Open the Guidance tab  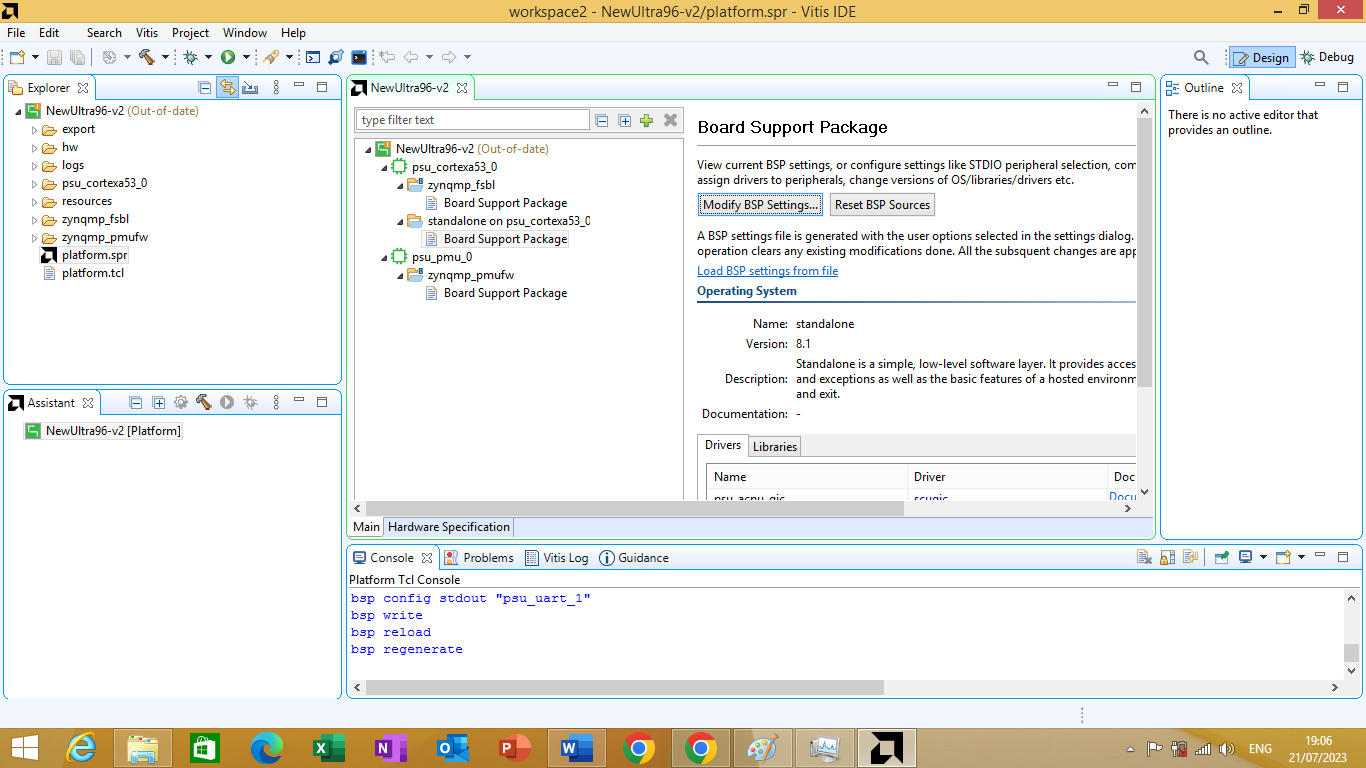pyautogui.click(x=634, y=558)
